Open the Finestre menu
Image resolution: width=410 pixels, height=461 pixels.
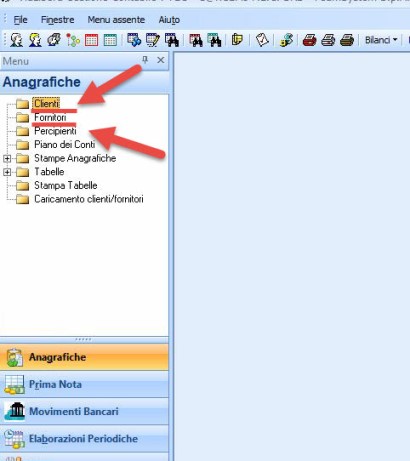point(58,20)
